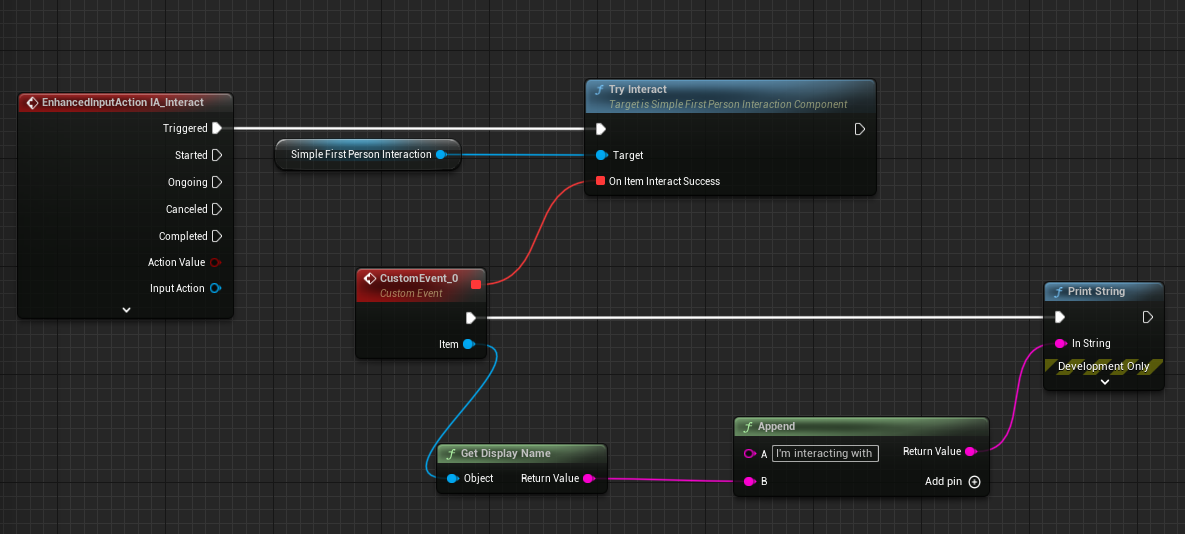This screenshot has height=534, width=1185.
Task: Click the Item output pin on CustomEvent_0
Action: [469, 344]
